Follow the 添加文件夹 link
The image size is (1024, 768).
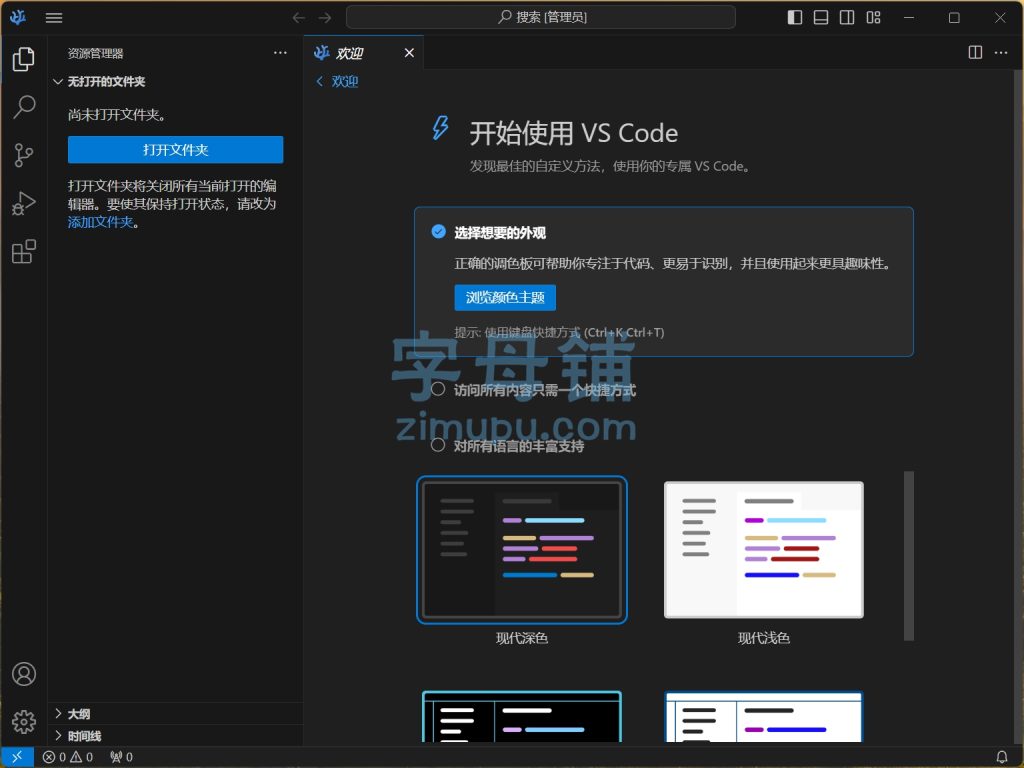[x=101, y=222]
